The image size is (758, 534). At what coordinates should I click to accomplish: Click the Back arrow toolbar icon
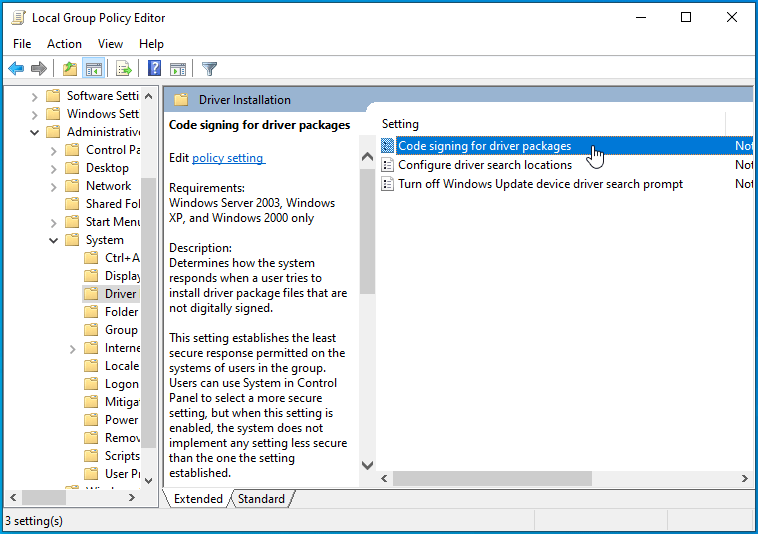(x=16, y=69)
